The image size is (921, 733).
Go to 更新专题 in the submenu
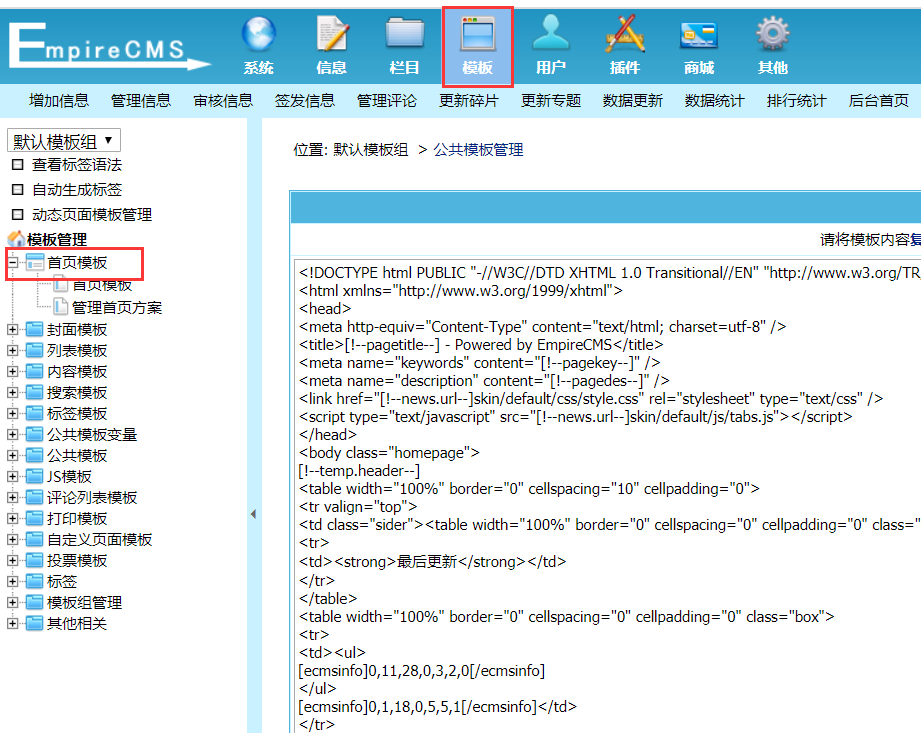pos(551,100)
